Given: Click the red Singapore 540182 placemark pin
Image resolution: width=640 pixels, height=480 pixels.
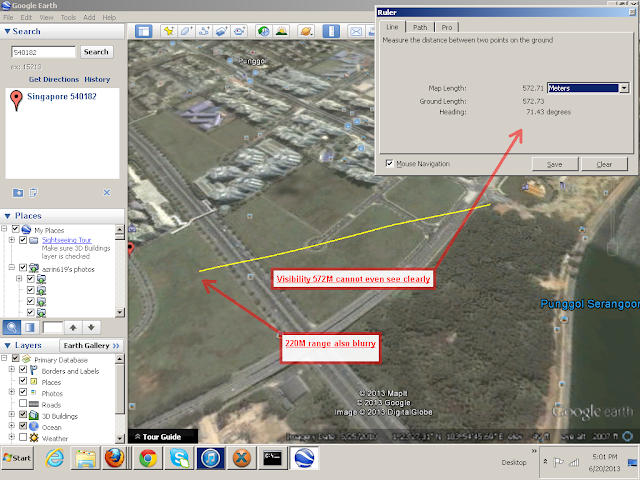Looking at the screenshot, I should [16, 100].
